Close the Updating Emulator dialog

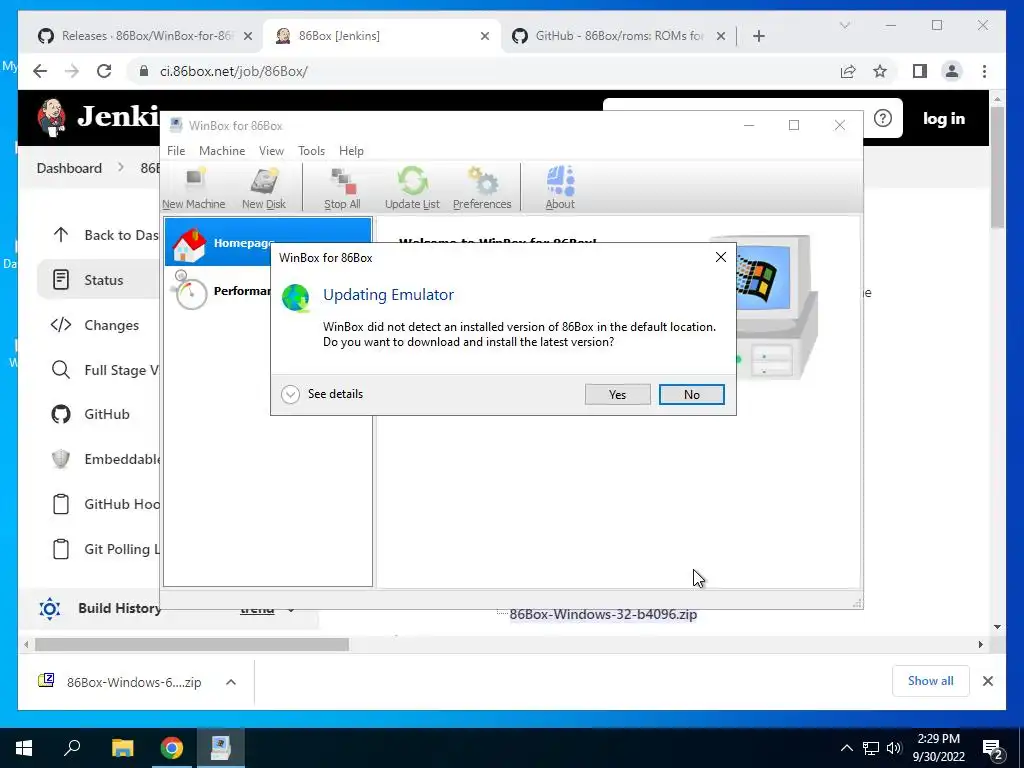pyautogui.click(x=720, y=257)
